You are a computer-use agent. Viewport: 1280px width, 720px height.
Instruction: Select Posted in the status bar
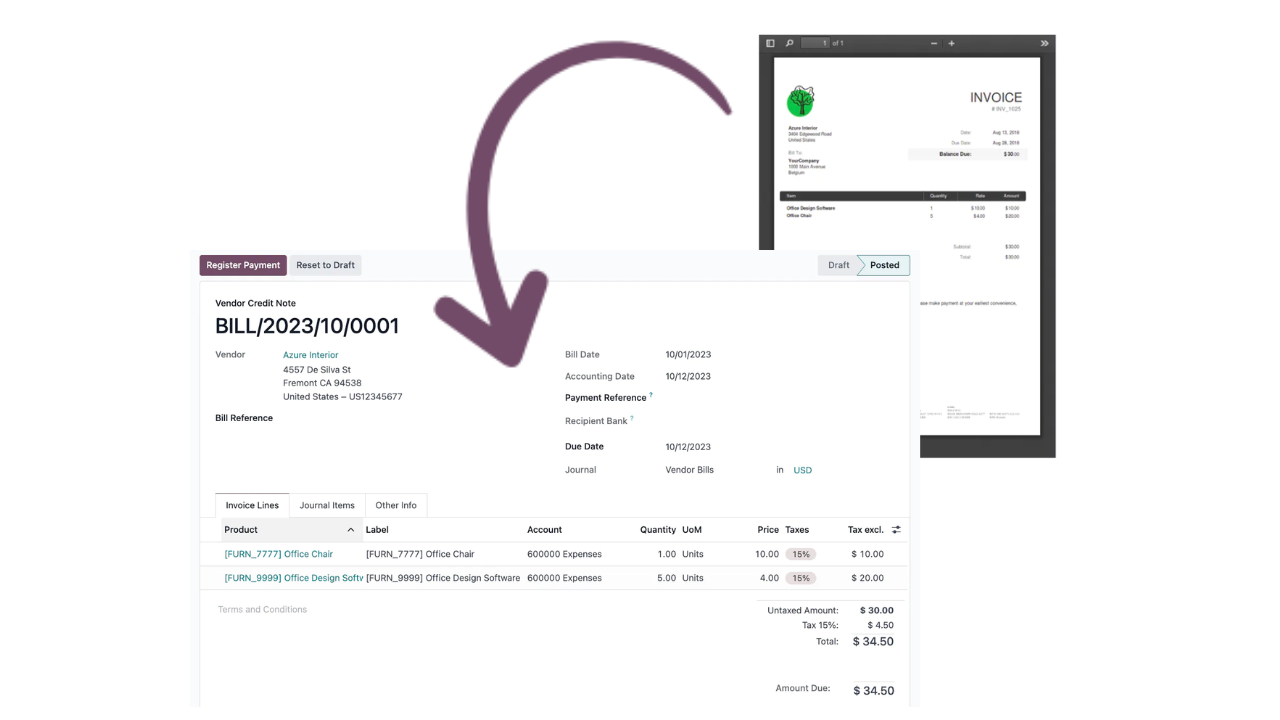tap(884, 265)
